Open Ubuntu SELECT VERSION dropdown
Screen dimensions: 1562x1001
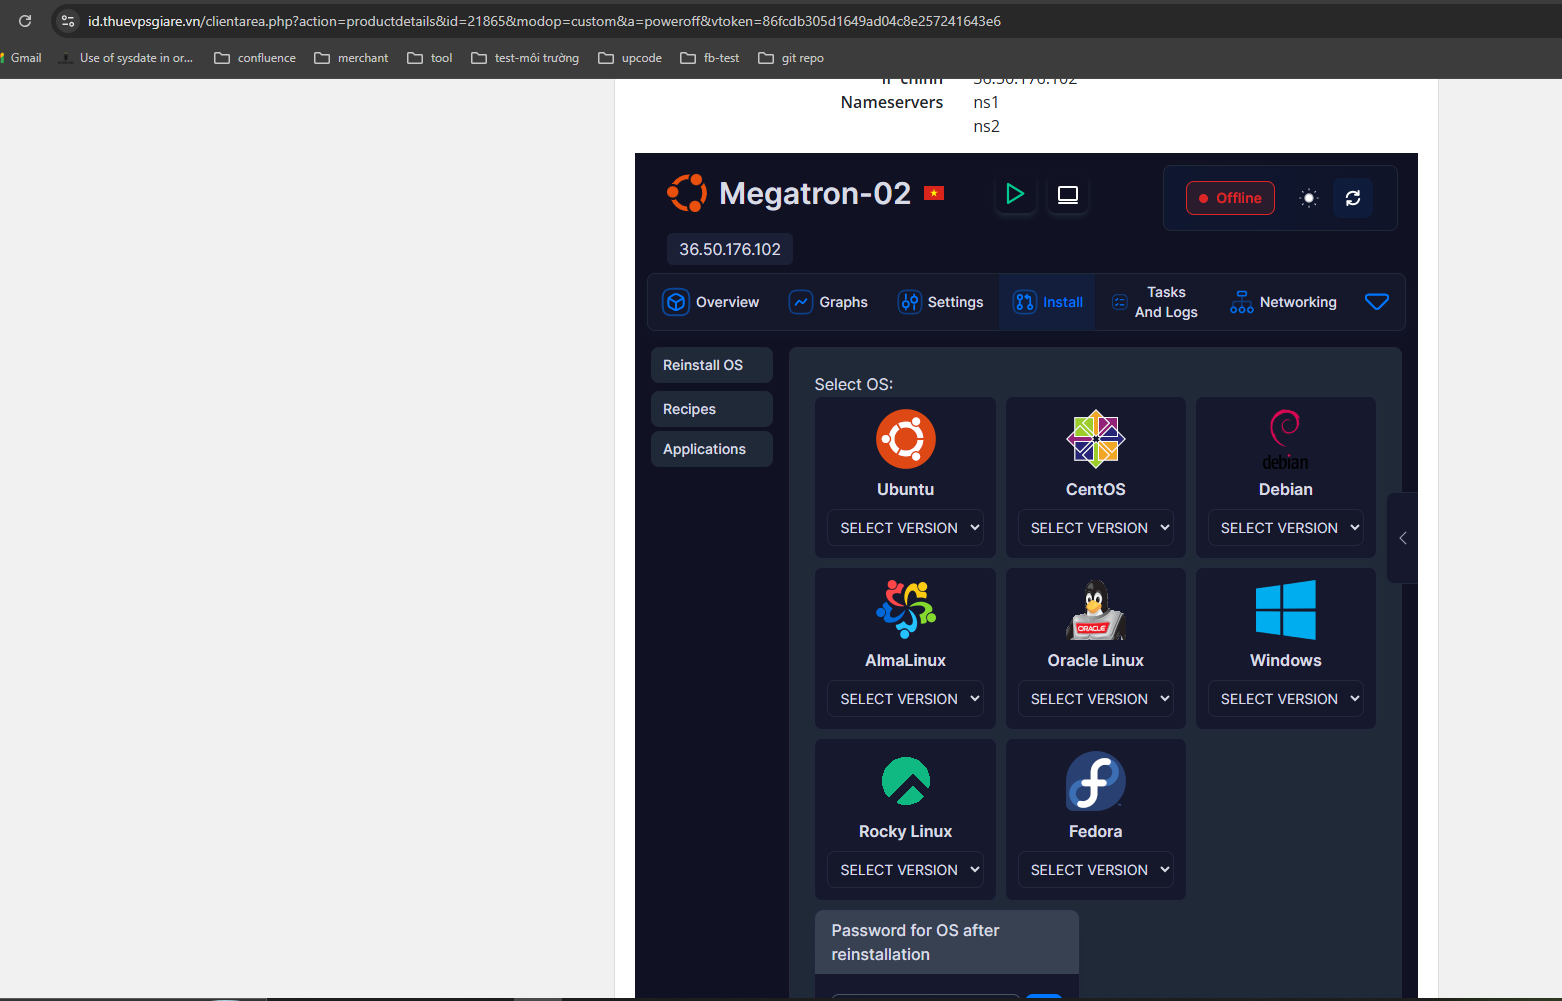[x=906, y=528]
